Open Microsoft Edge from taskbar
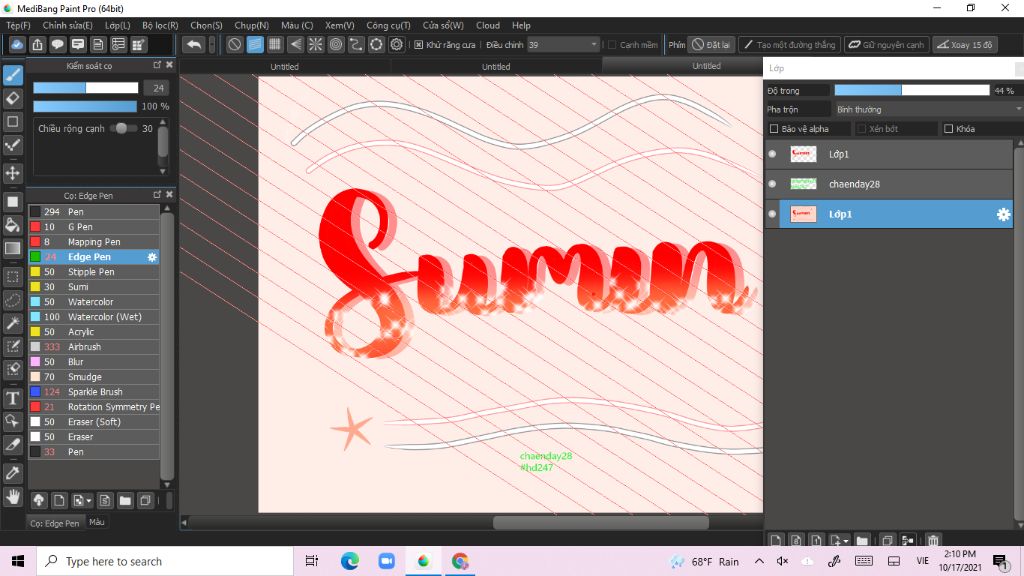1024x576 pixels. tap(349, 561)
